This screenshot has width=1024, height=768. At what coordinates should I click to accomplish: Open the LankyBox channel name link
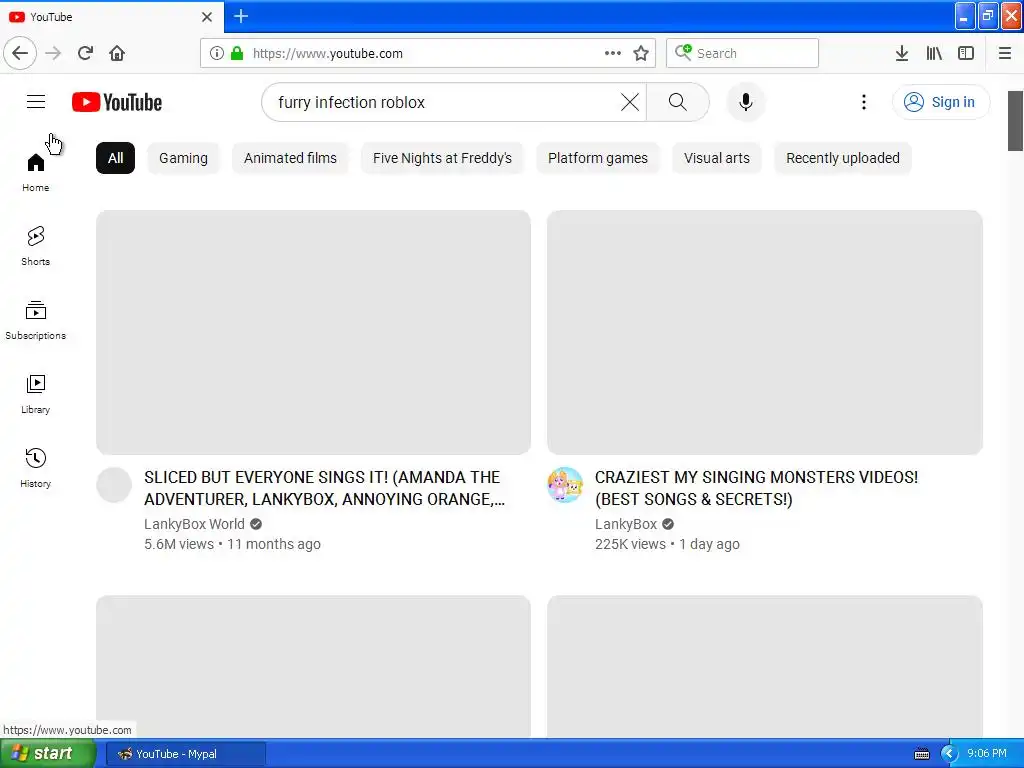click(x=626, y=524)
